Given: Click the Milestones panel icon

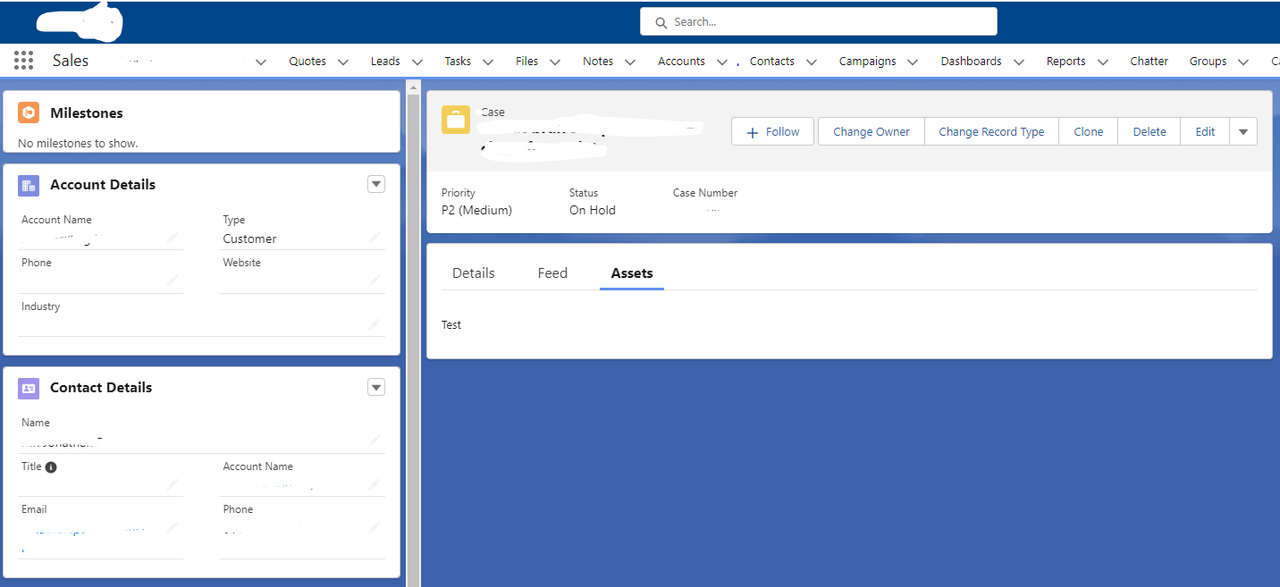Looking at the screenshot, I should pos(28,113).
